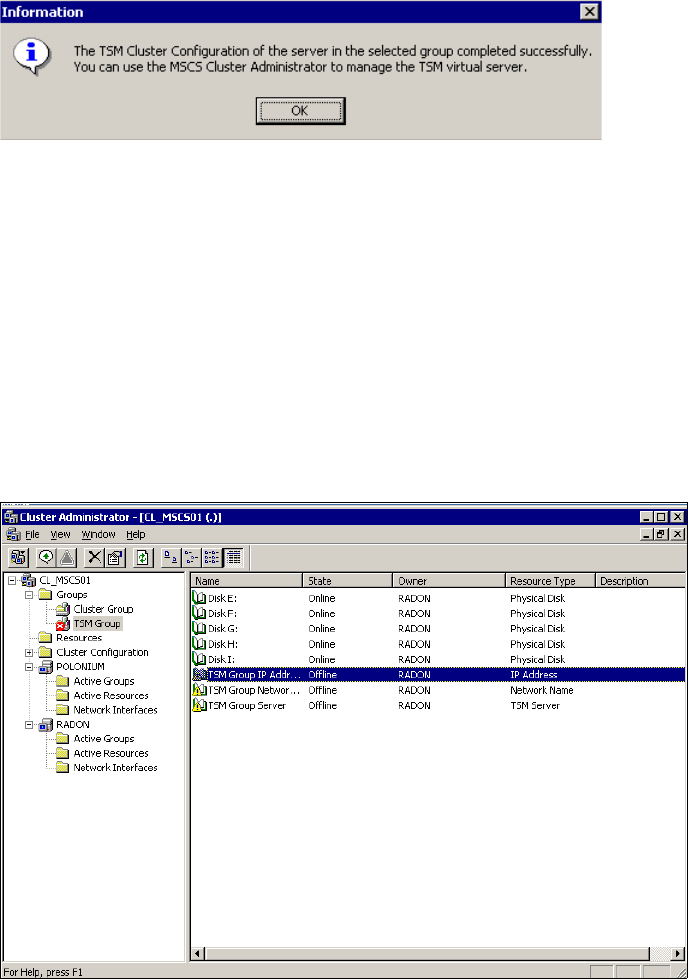Sort by the Owner column header

449,581
